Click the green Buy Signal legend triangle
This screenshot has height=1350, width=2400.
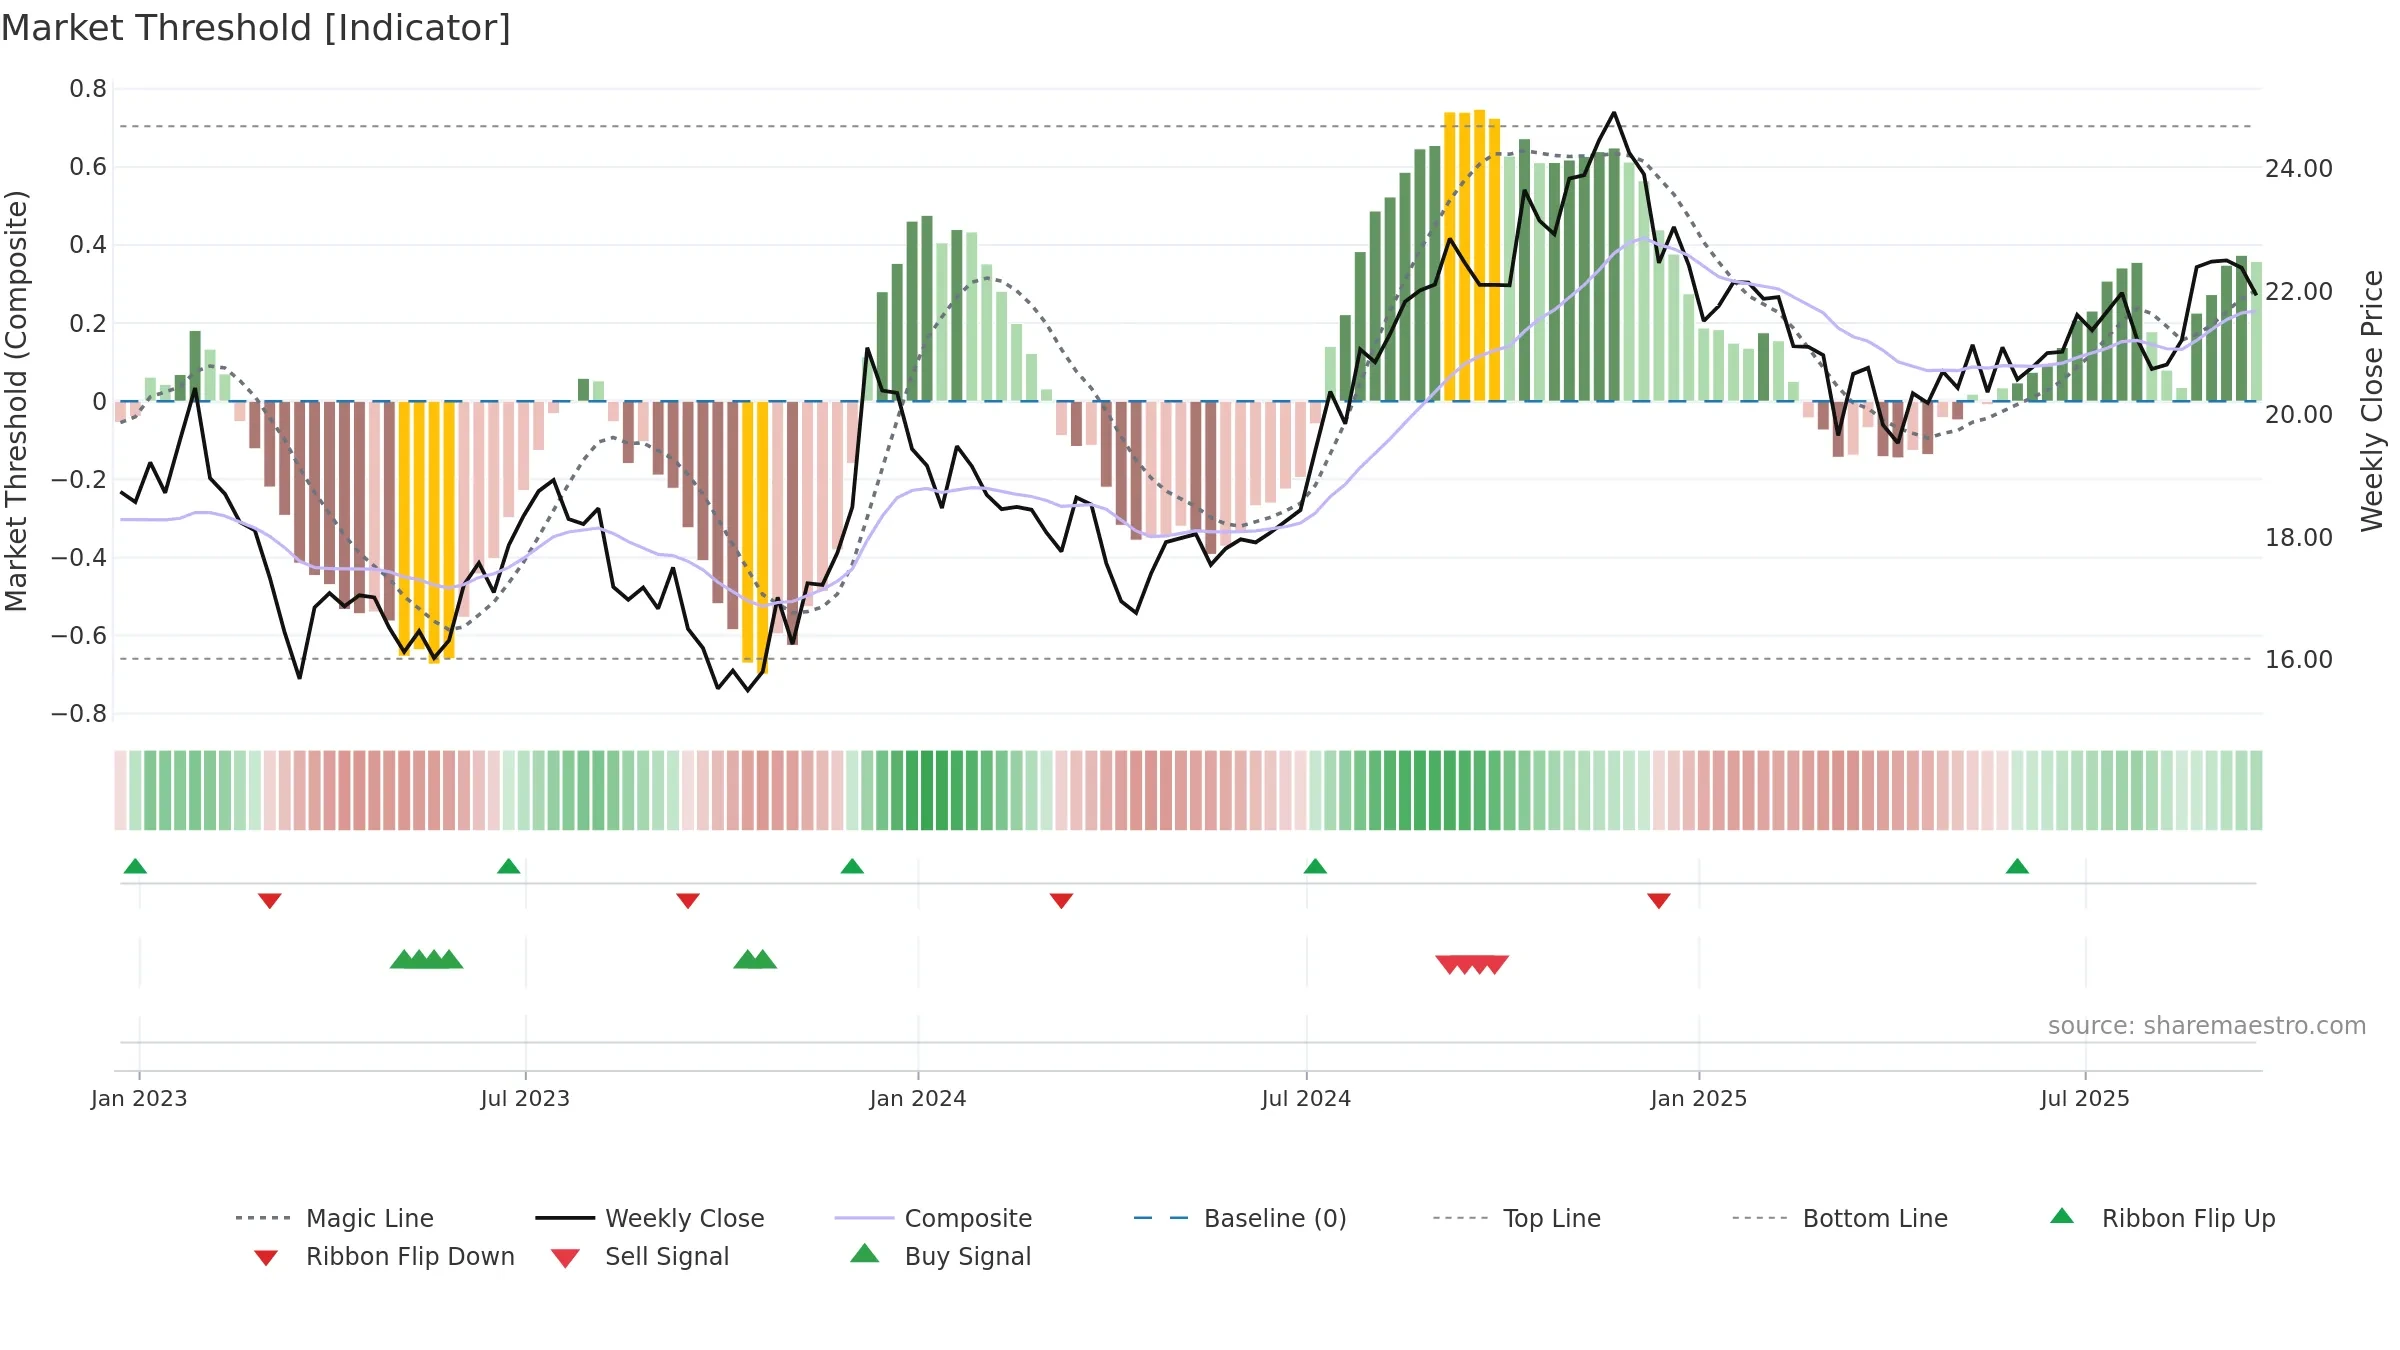point(864,1253)
